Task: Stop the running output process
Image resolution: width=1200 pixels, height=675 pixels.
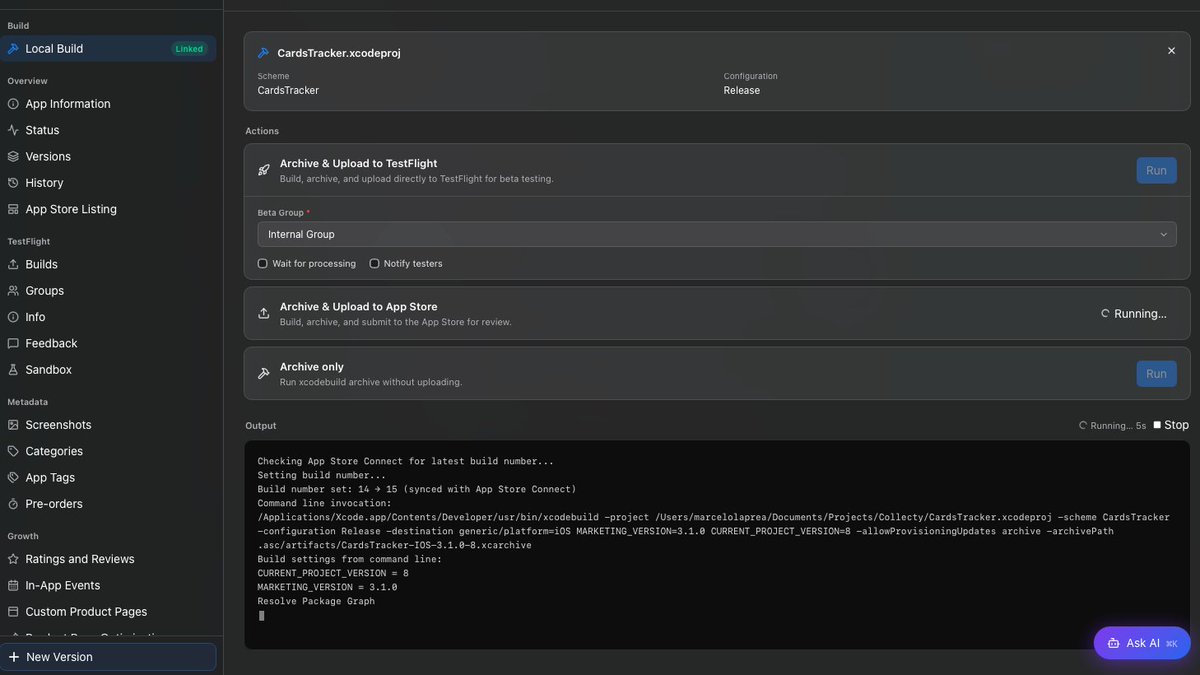Action: [x=1171, y=425]
